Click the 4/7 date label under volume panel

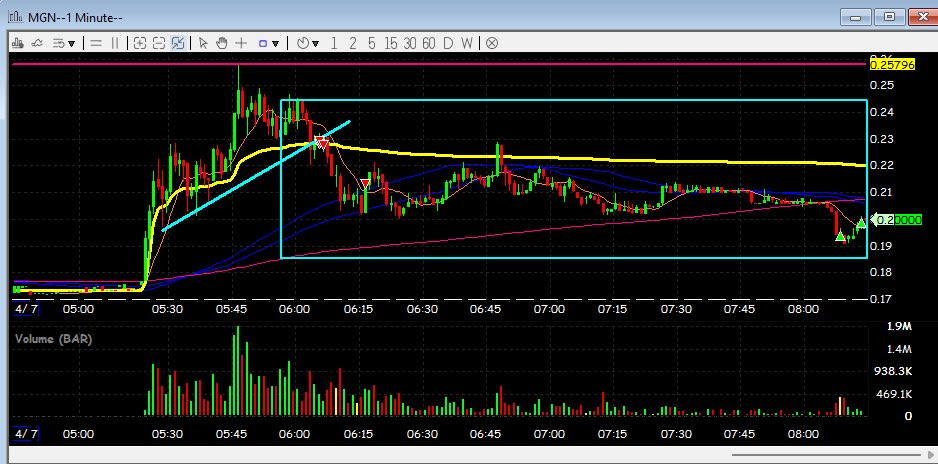(26, 434)
